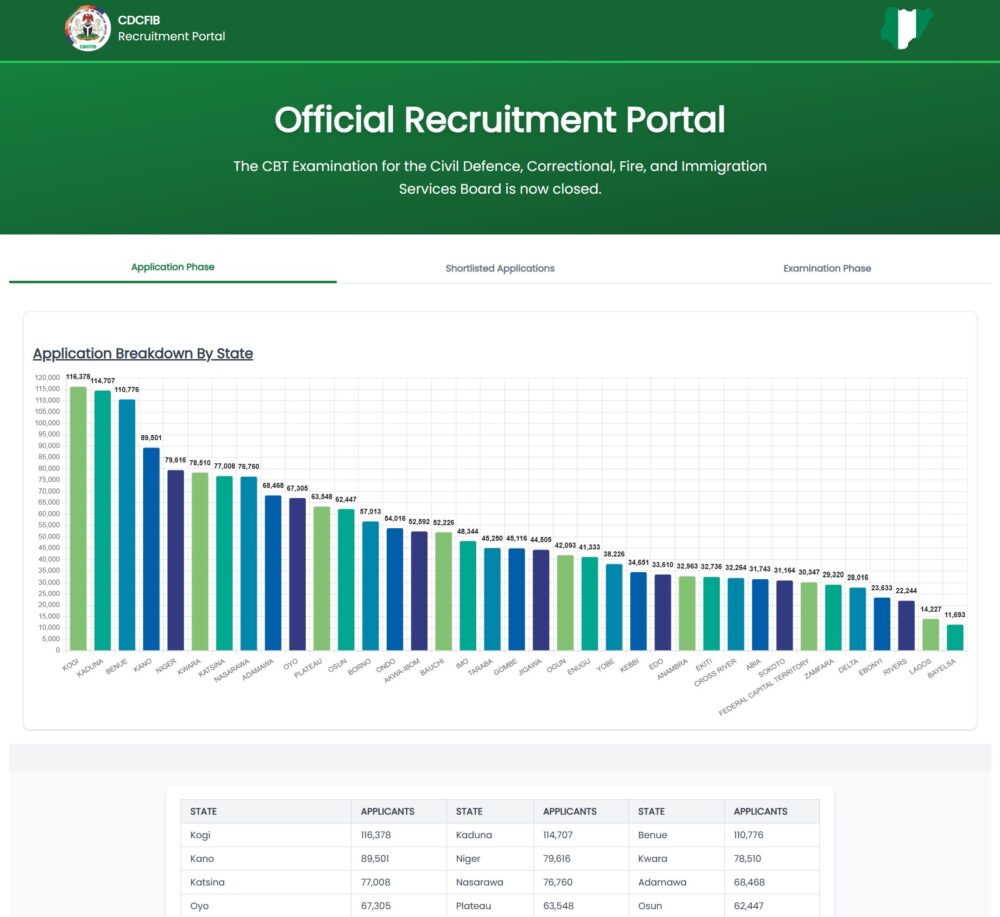Click the Application Breakdown By State heading

(144, 353)
